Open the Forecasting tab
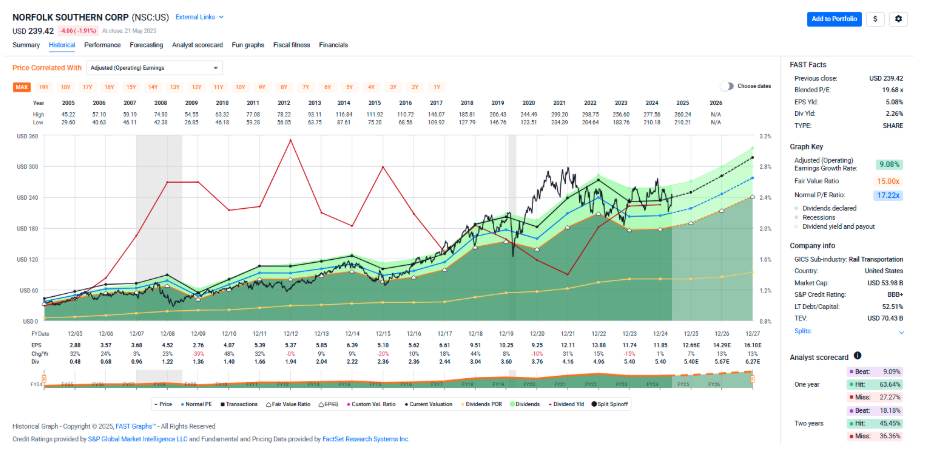Image resolution: width=928 pixels, height=469 pixels. pos(146,45)
